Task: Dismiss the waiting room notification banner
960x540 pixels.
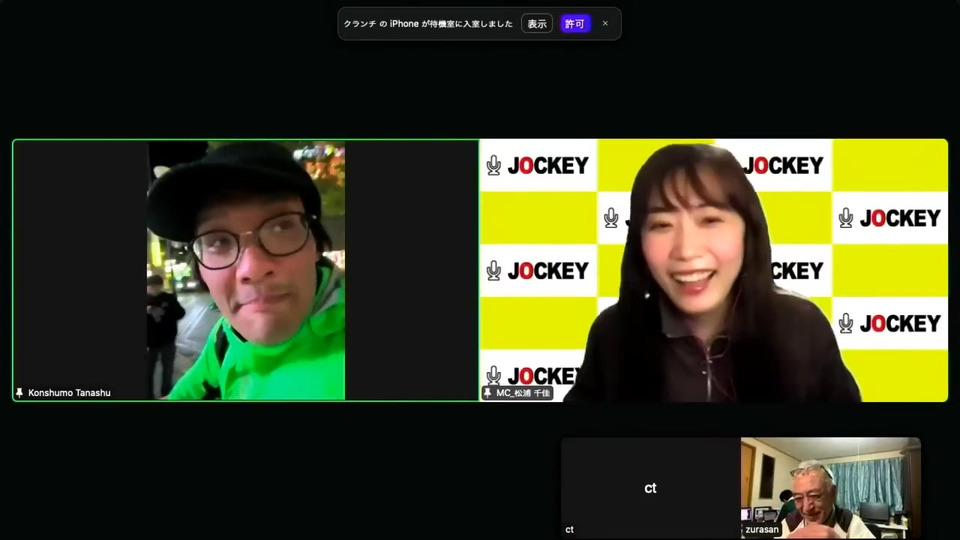Action: (x=605, y=23)
